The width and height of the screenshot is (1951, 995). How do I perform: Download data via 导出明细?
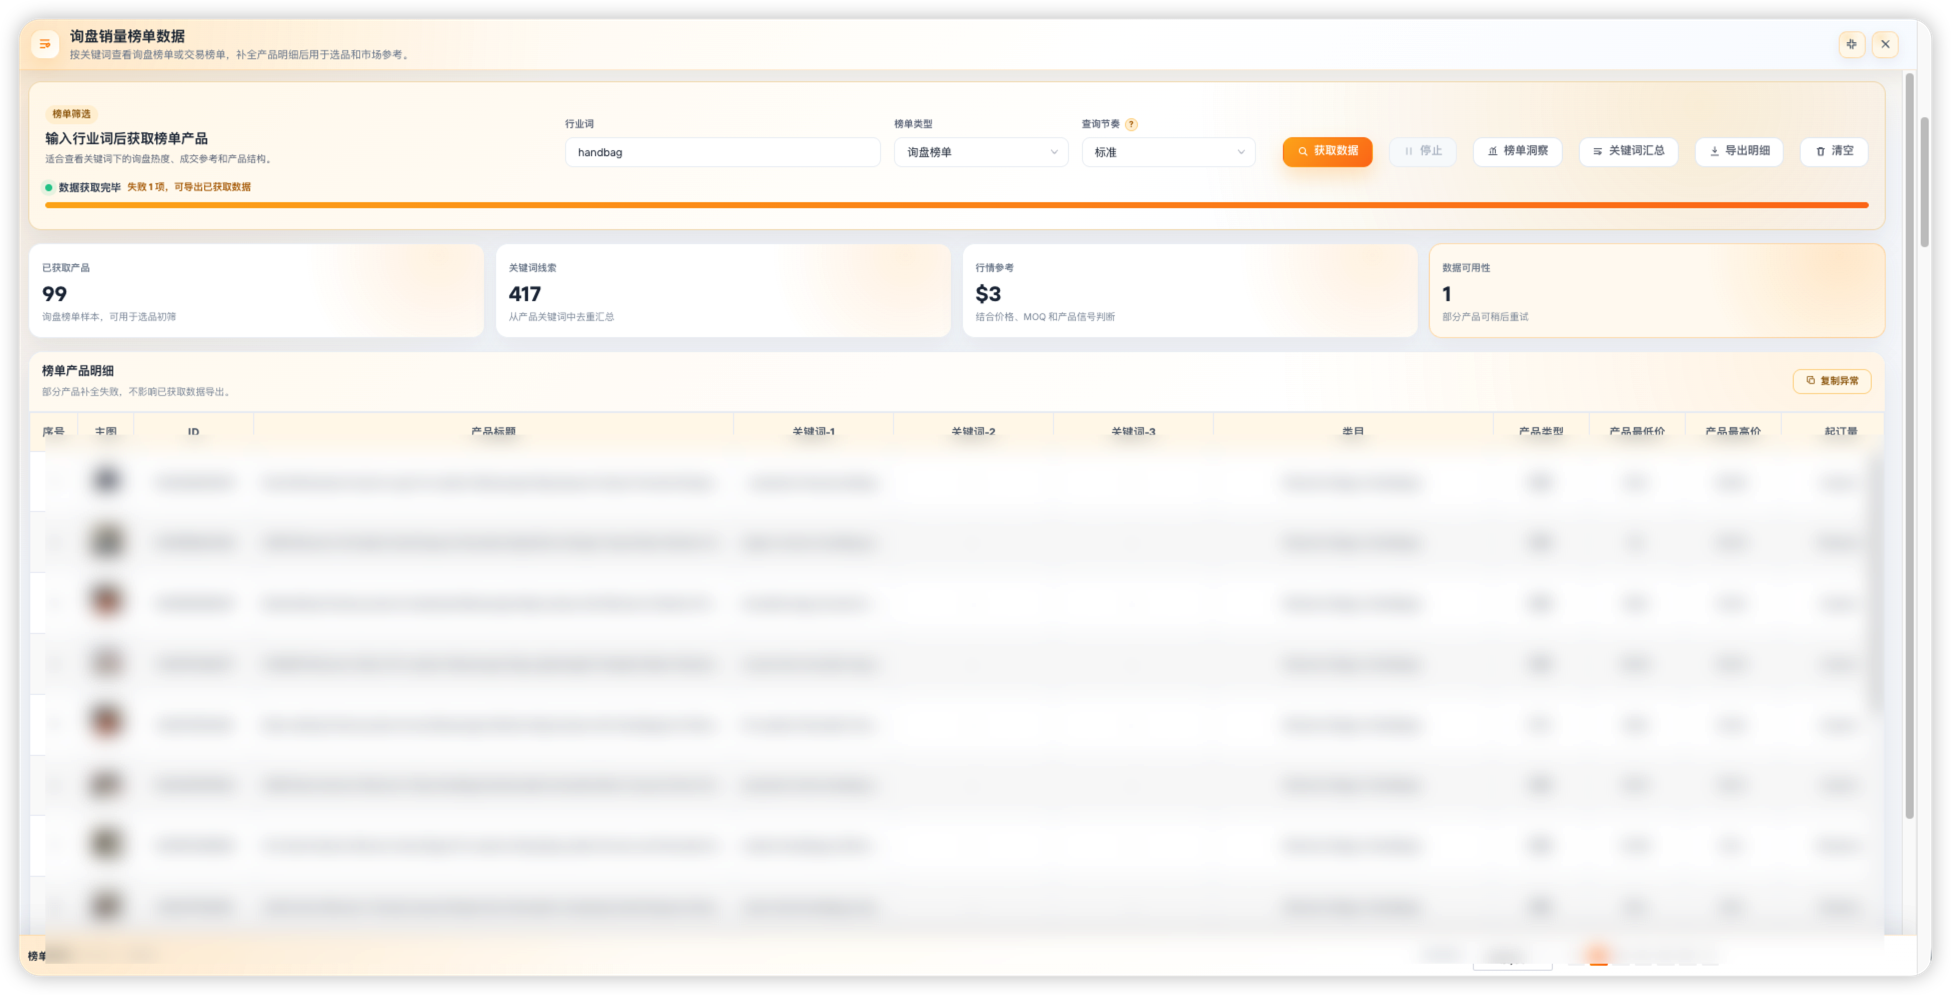tap(1739, 151)
